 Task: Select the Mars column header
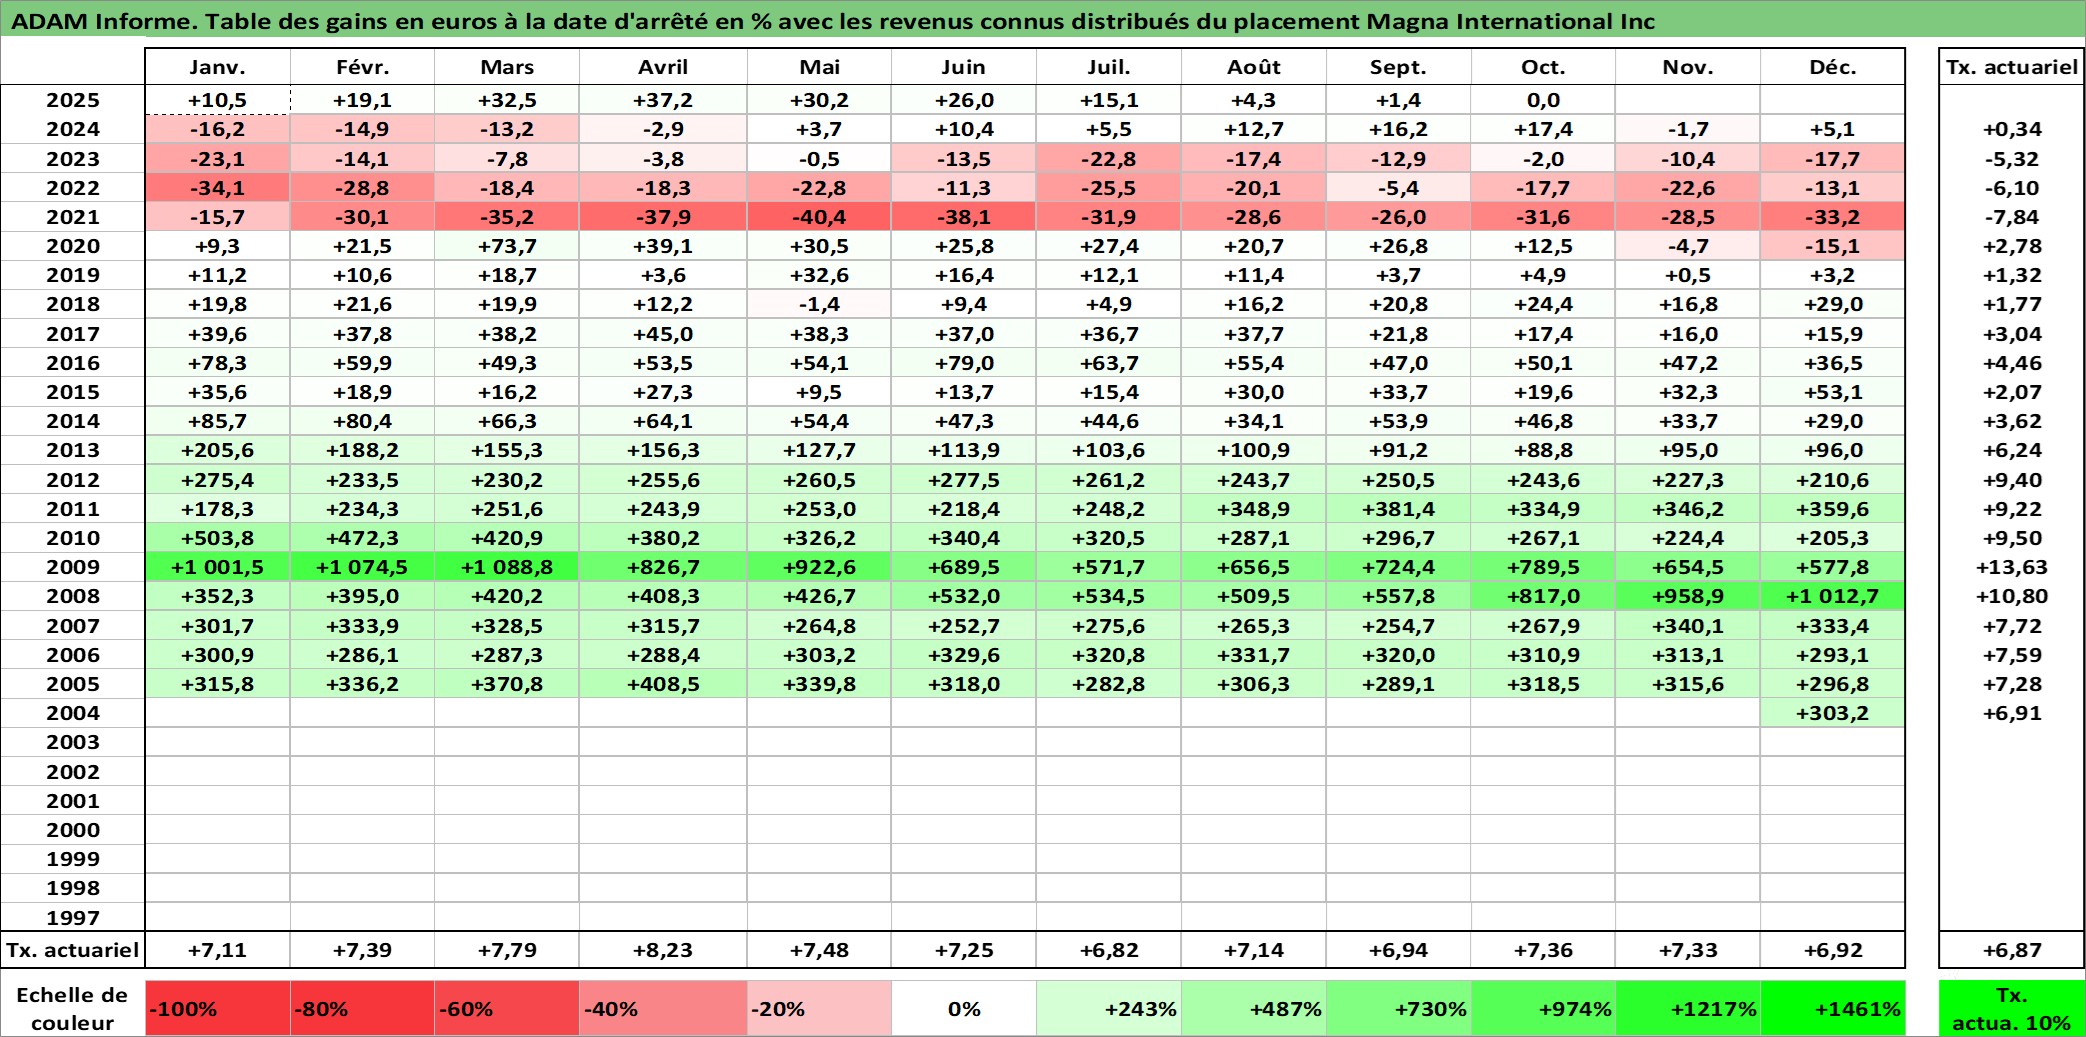pos(507,67)
